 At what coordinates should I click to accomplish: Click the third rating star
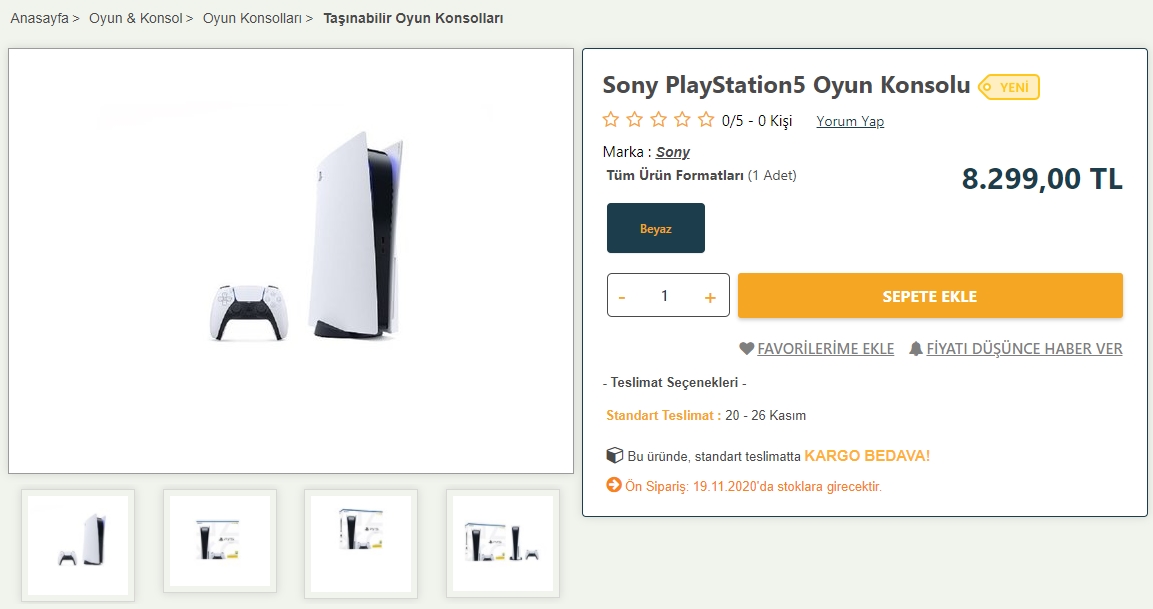[658, 120]
